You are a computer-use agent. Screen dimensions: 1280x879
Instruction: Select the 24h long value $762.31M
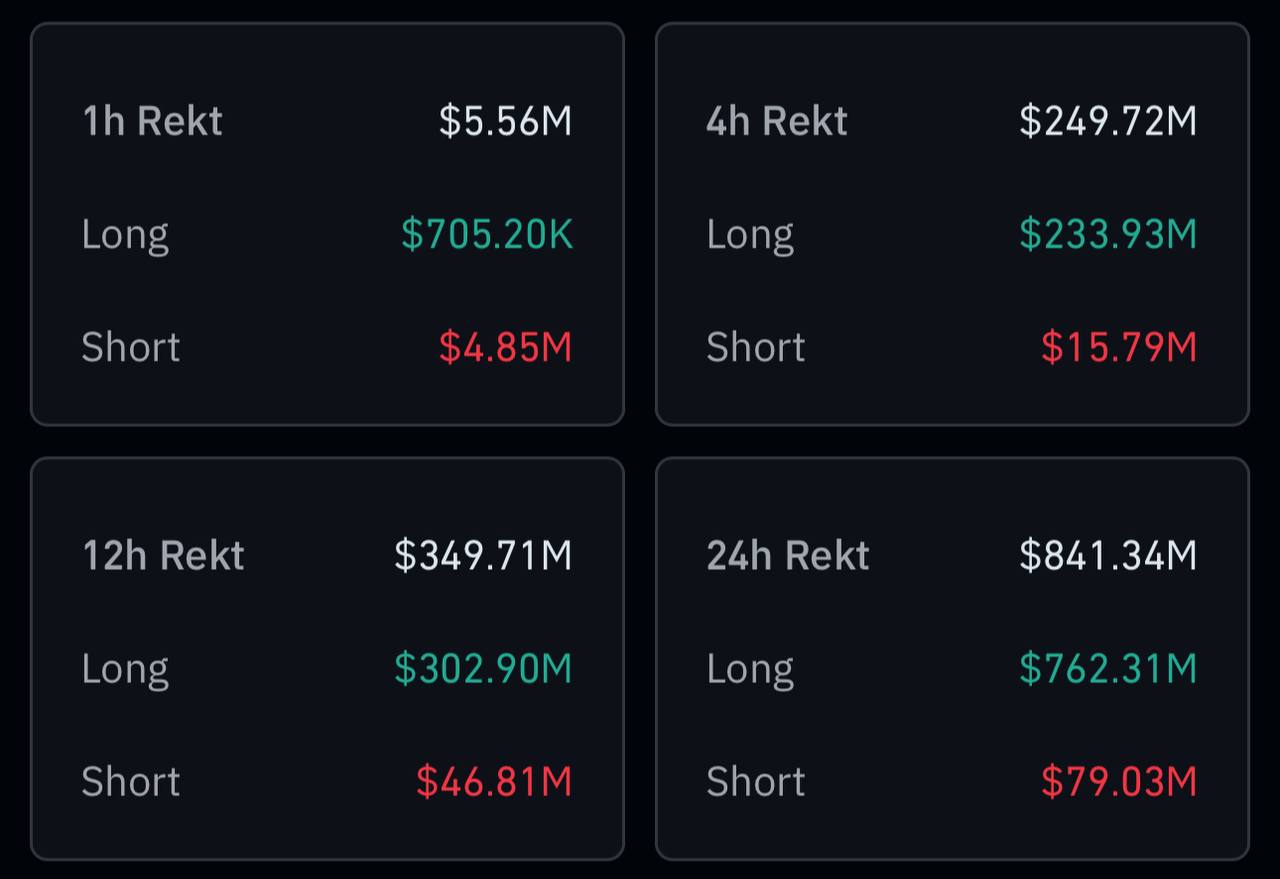(1108, 668)
